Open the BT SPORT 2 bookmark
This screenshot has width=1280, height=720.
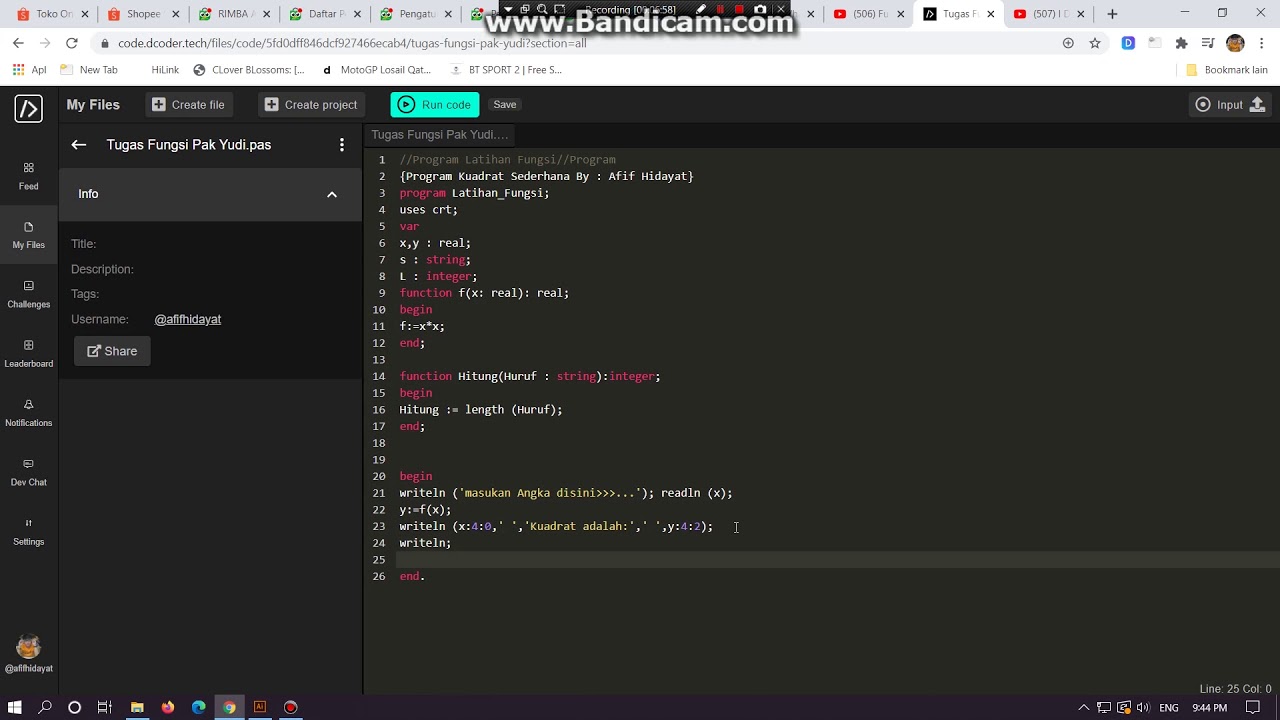506,70
